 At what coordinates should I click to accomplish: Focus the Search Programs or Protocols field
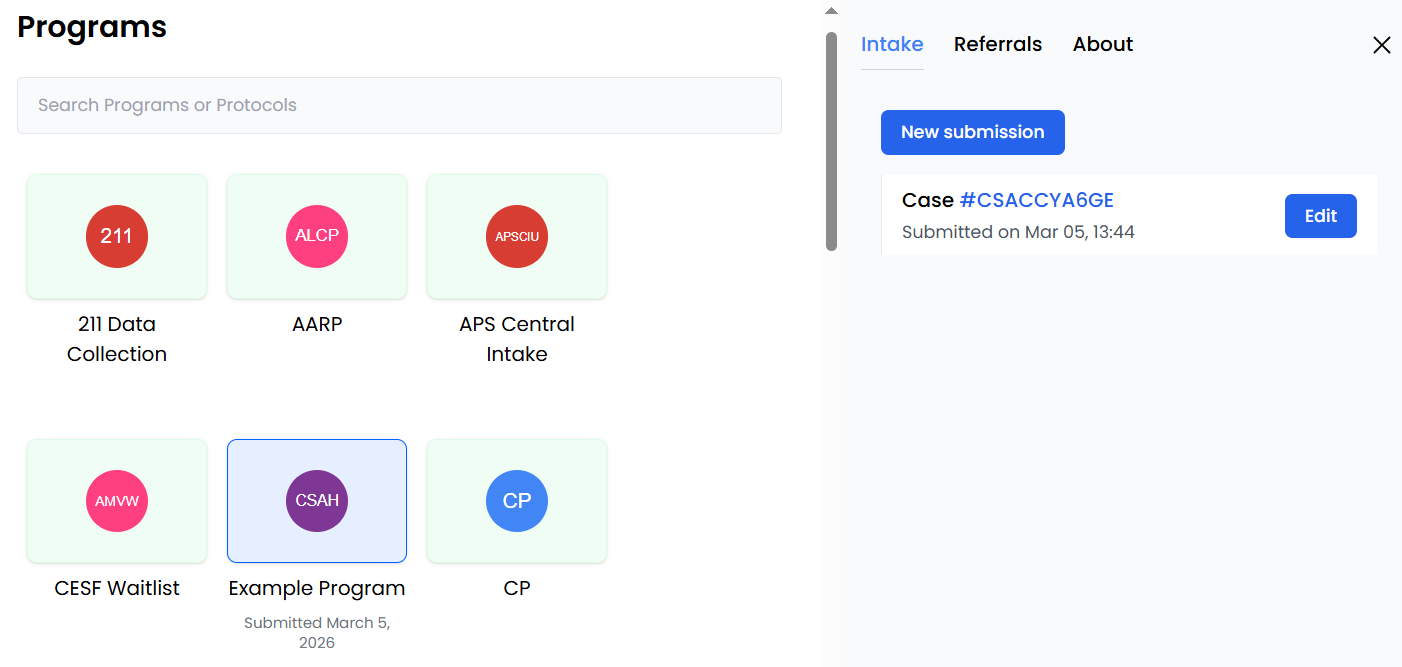coord(399,105)
